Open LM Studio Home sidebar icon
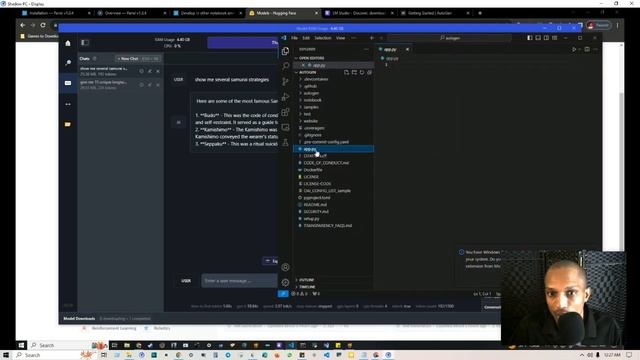Screen dimensions: 640x360 pos(68,43)
